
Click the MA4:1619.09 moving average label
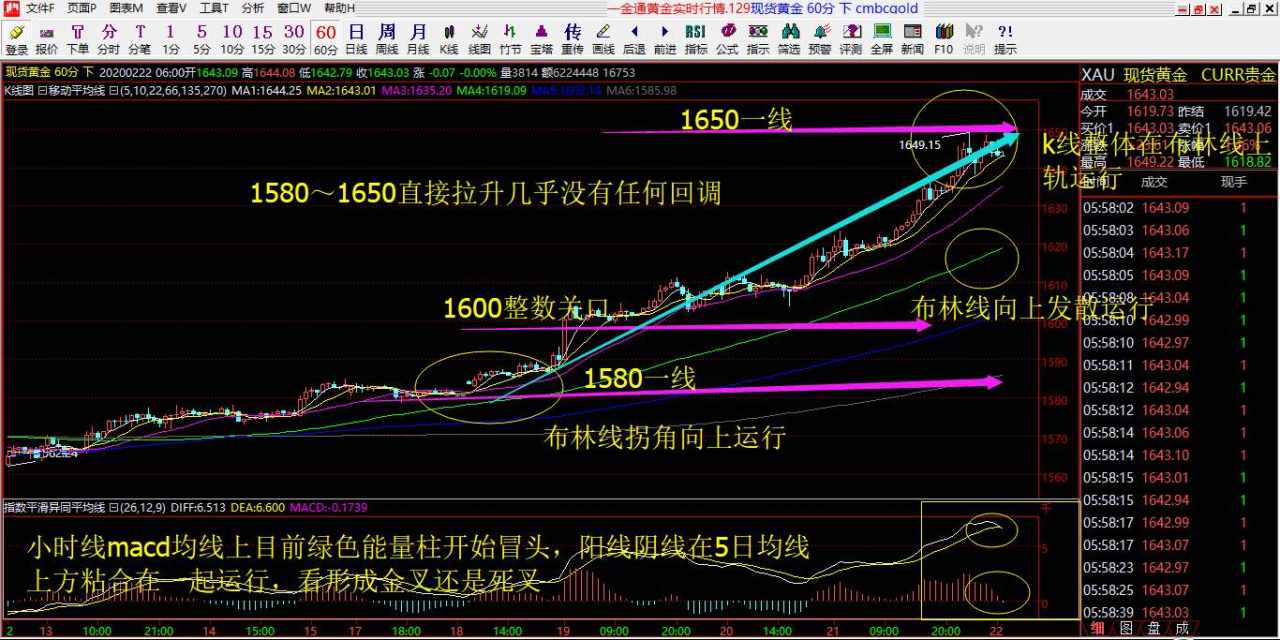point(491,90)
